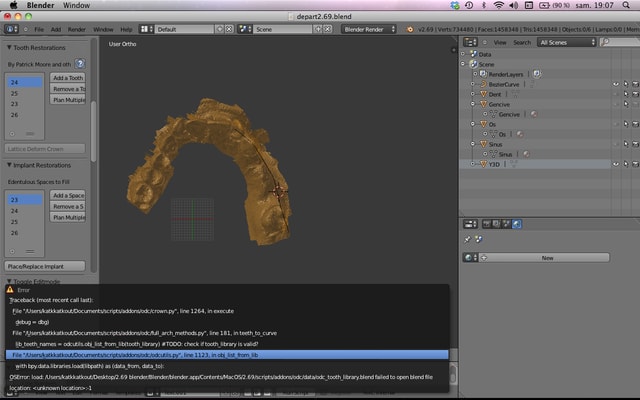This screenshot has height=400, width=640.
Task: Click the help question mark icon
Action: pos(80,63)
